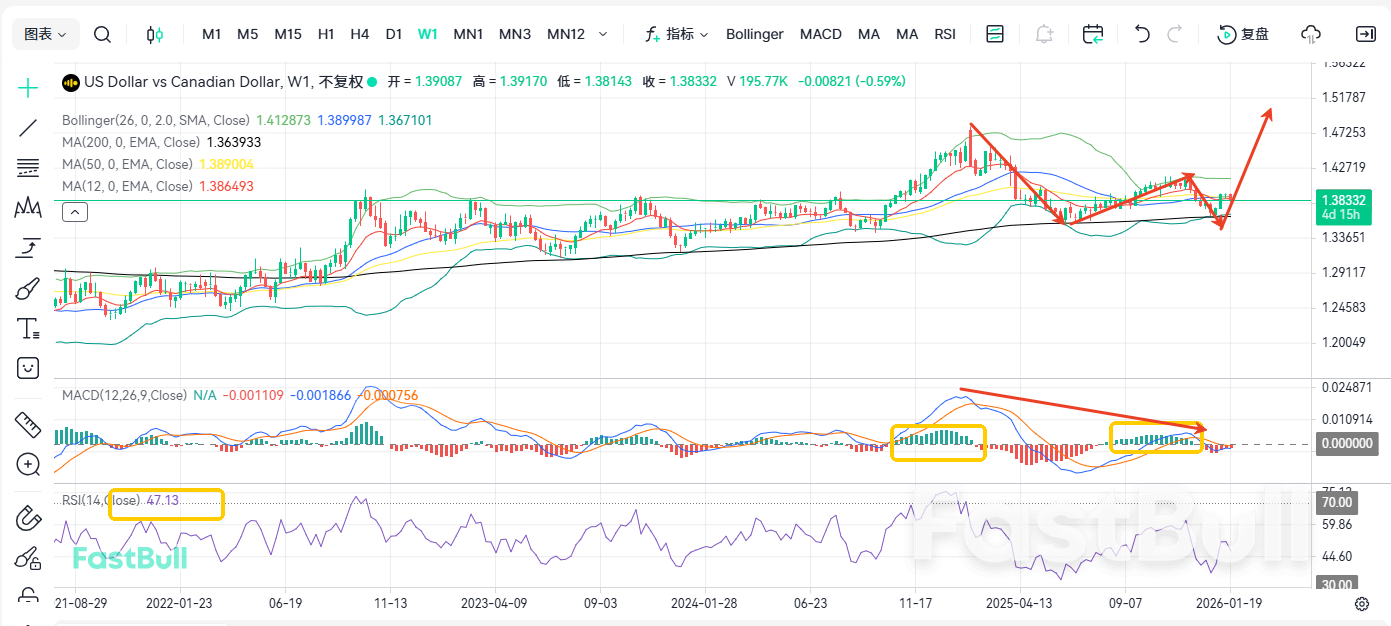Click the alerts bell icon
The image size is (1391, 626).
(x=1043, y=33)
